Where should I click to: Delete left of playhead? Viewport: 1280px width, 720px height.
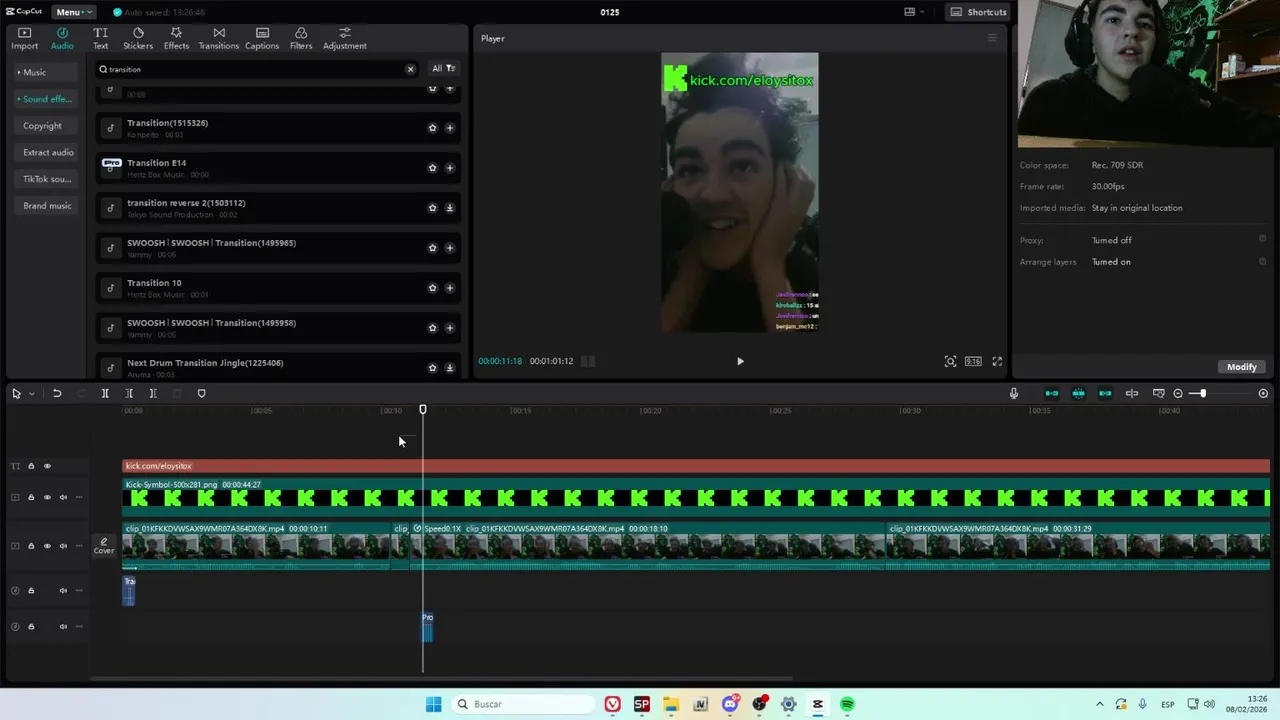pos(129,394)
